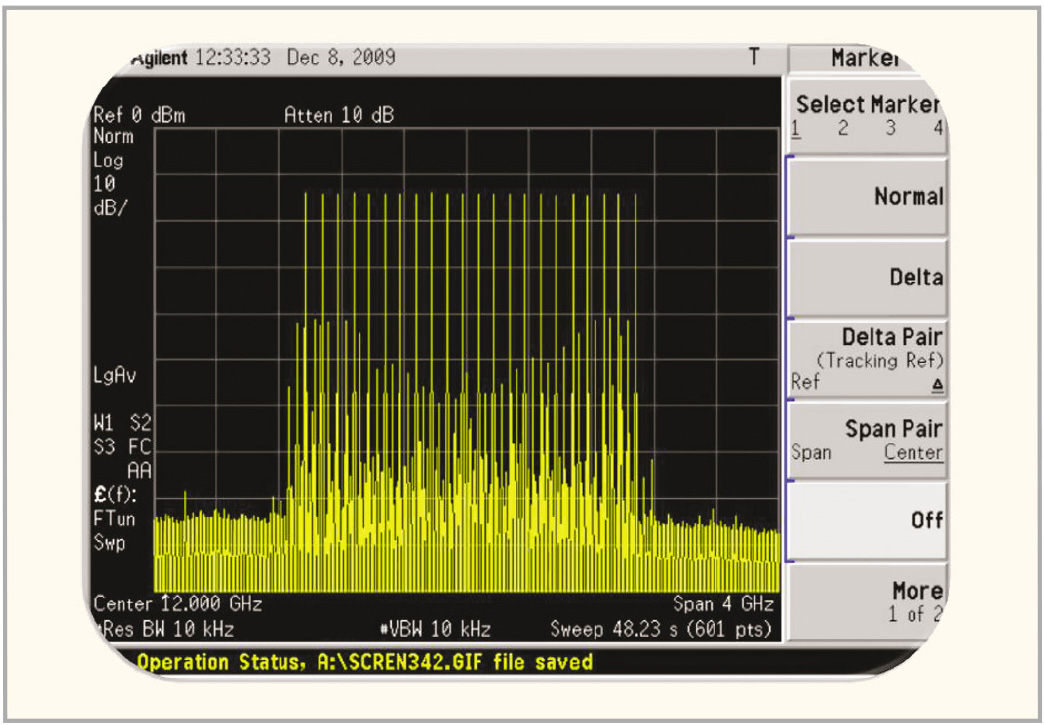Select the Span 4 GHz readout below the graph
The height and width of the screenshot is (725, 1044).
pos(723,604)
